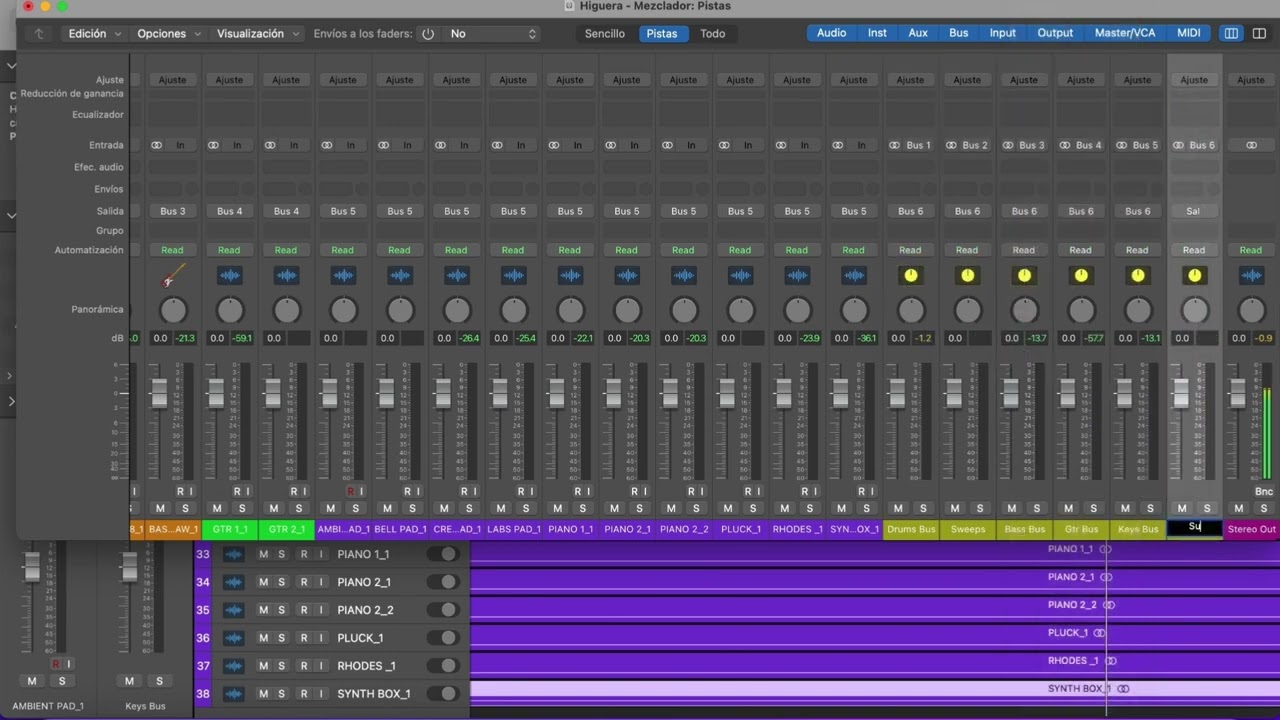Click the volume fader of Keys Bus in inspector
The image size is (1280, 720).
pyautogui.click(x=129, y=567)
